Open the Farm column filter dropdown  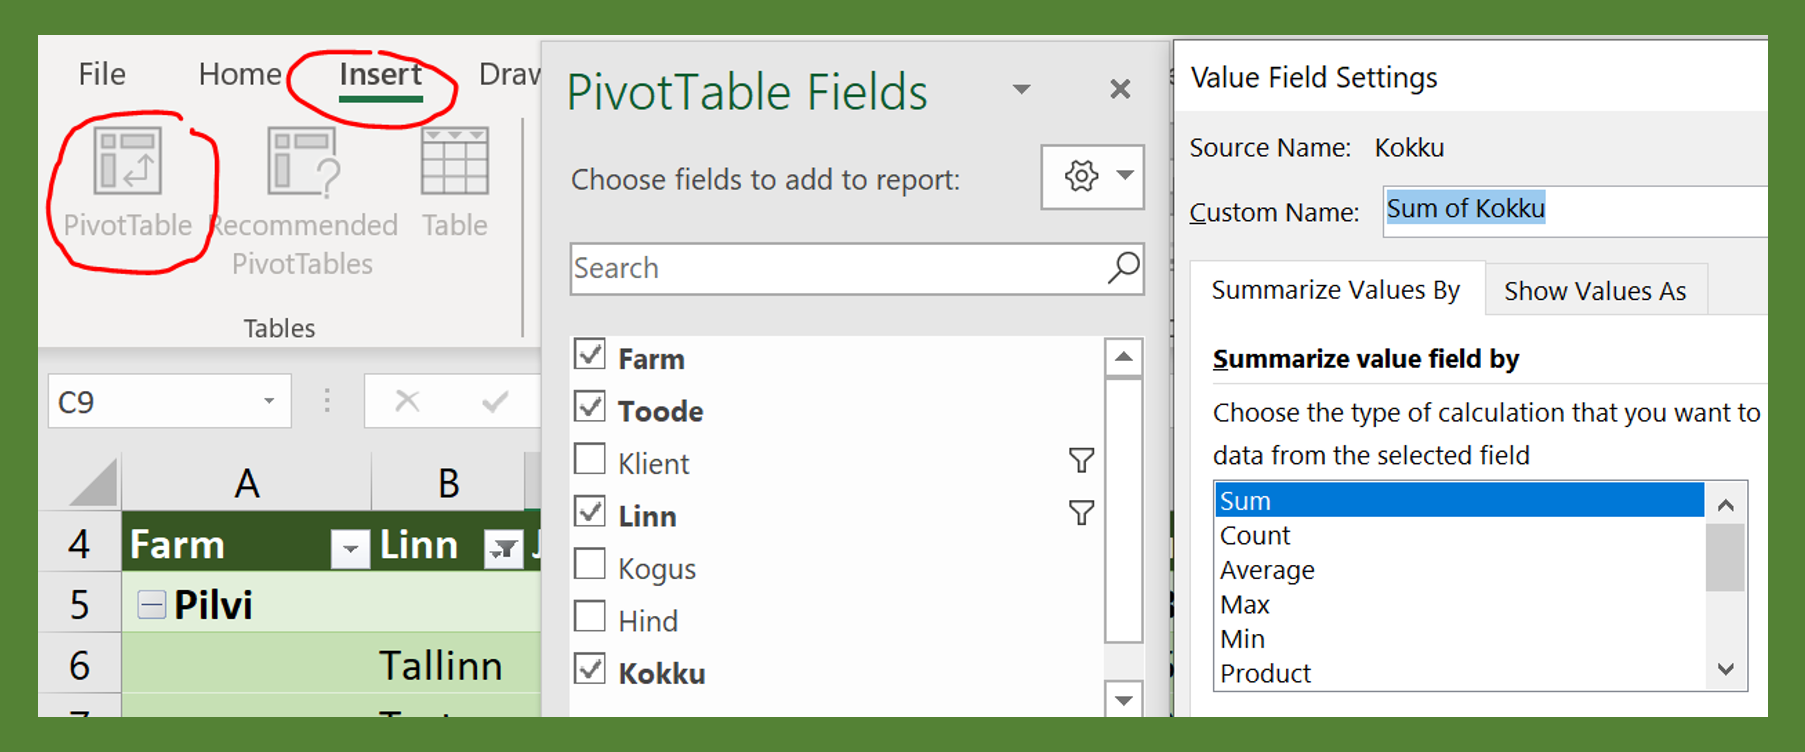pos(350,548)
